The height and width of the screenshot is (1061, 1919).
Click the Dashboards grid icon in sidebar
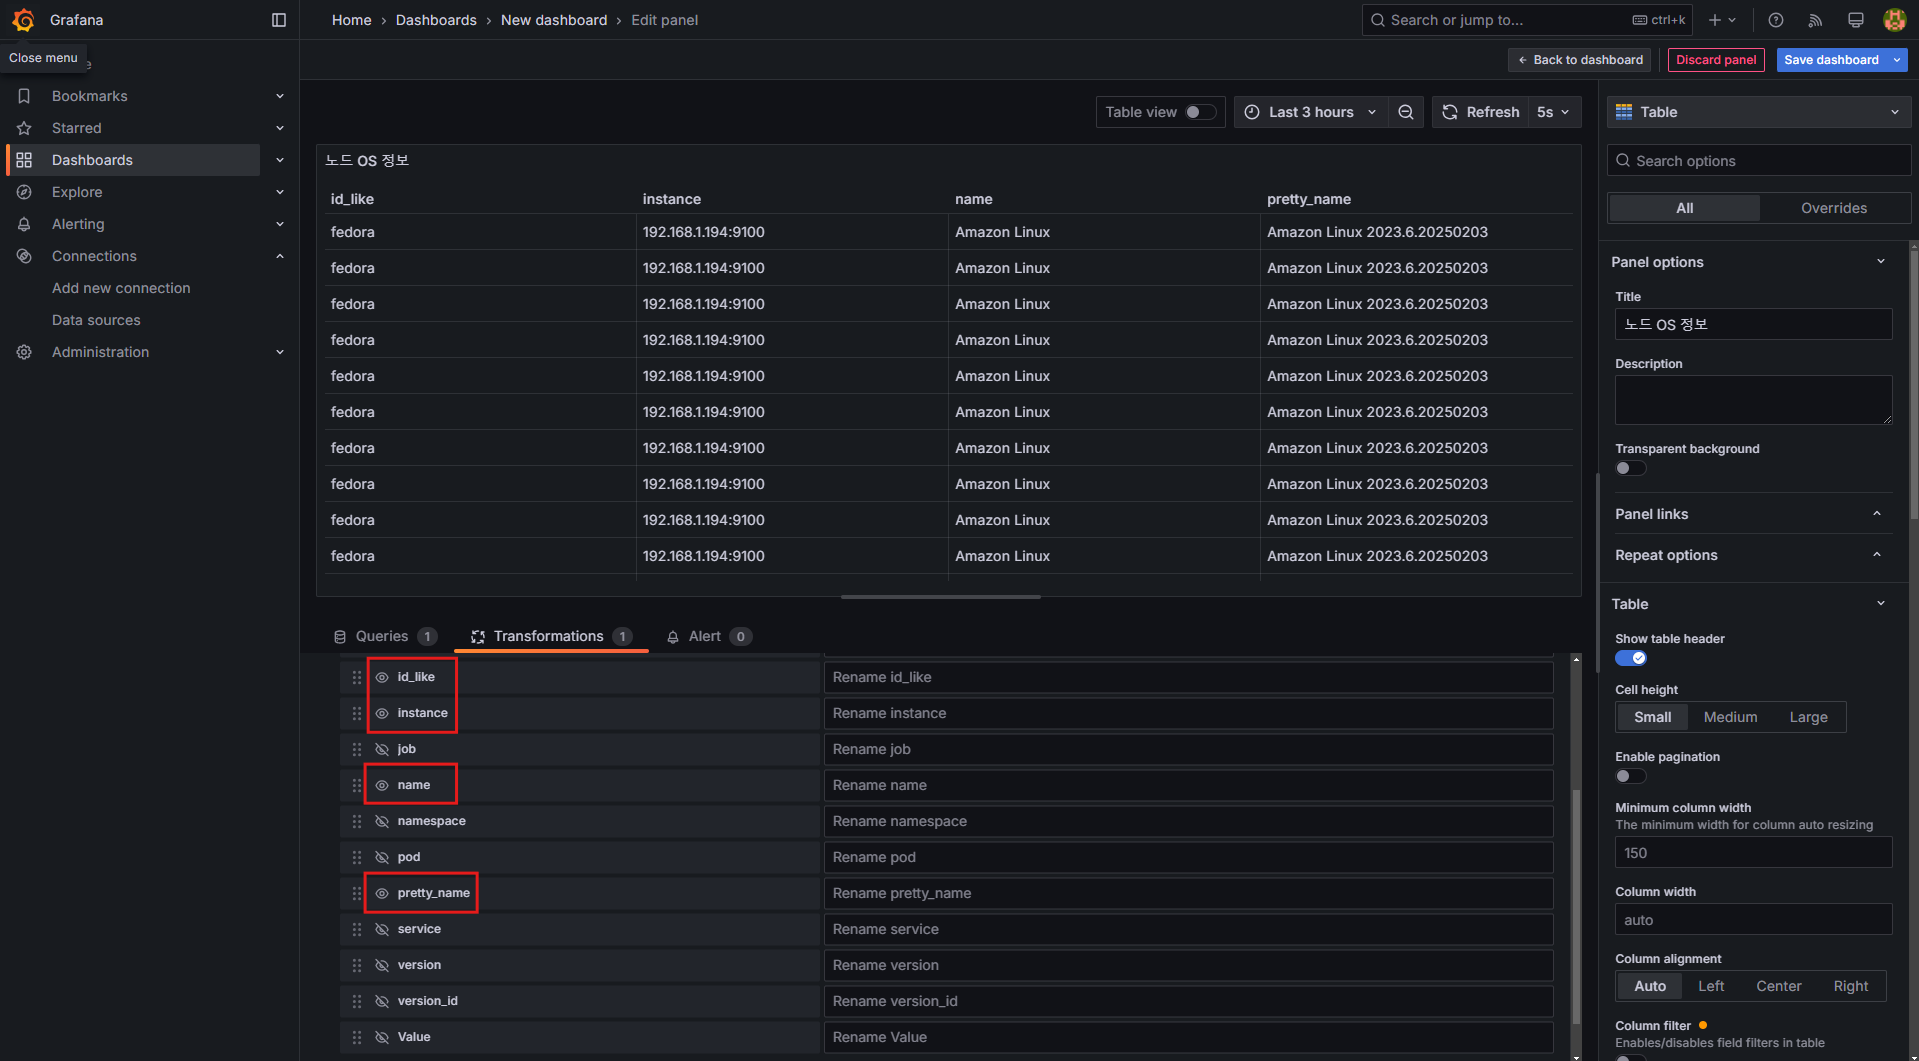[x=24, y=160]
